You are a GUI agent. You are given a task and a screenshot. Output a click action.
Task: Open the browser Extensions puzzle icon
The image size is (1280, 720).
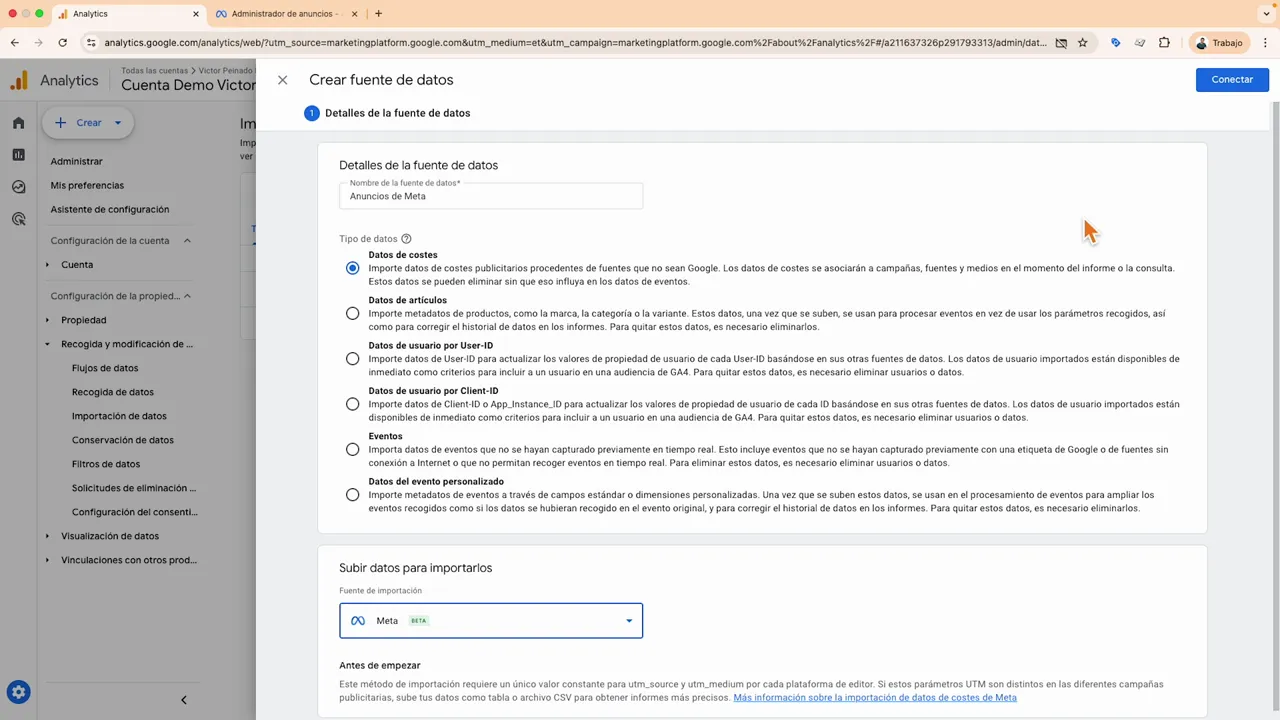(x=1164, y=43)
